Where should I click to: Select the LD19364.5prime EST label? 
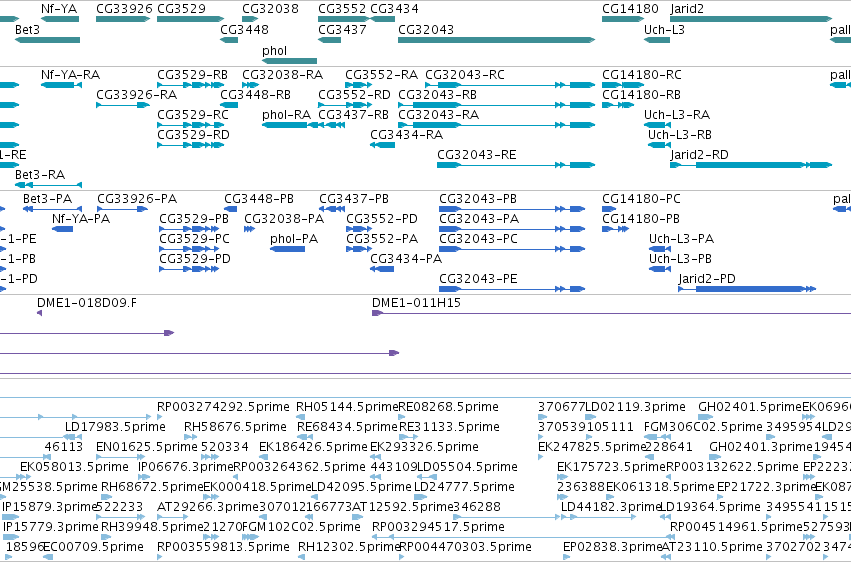pyautogui.click(x=710, y=507)
